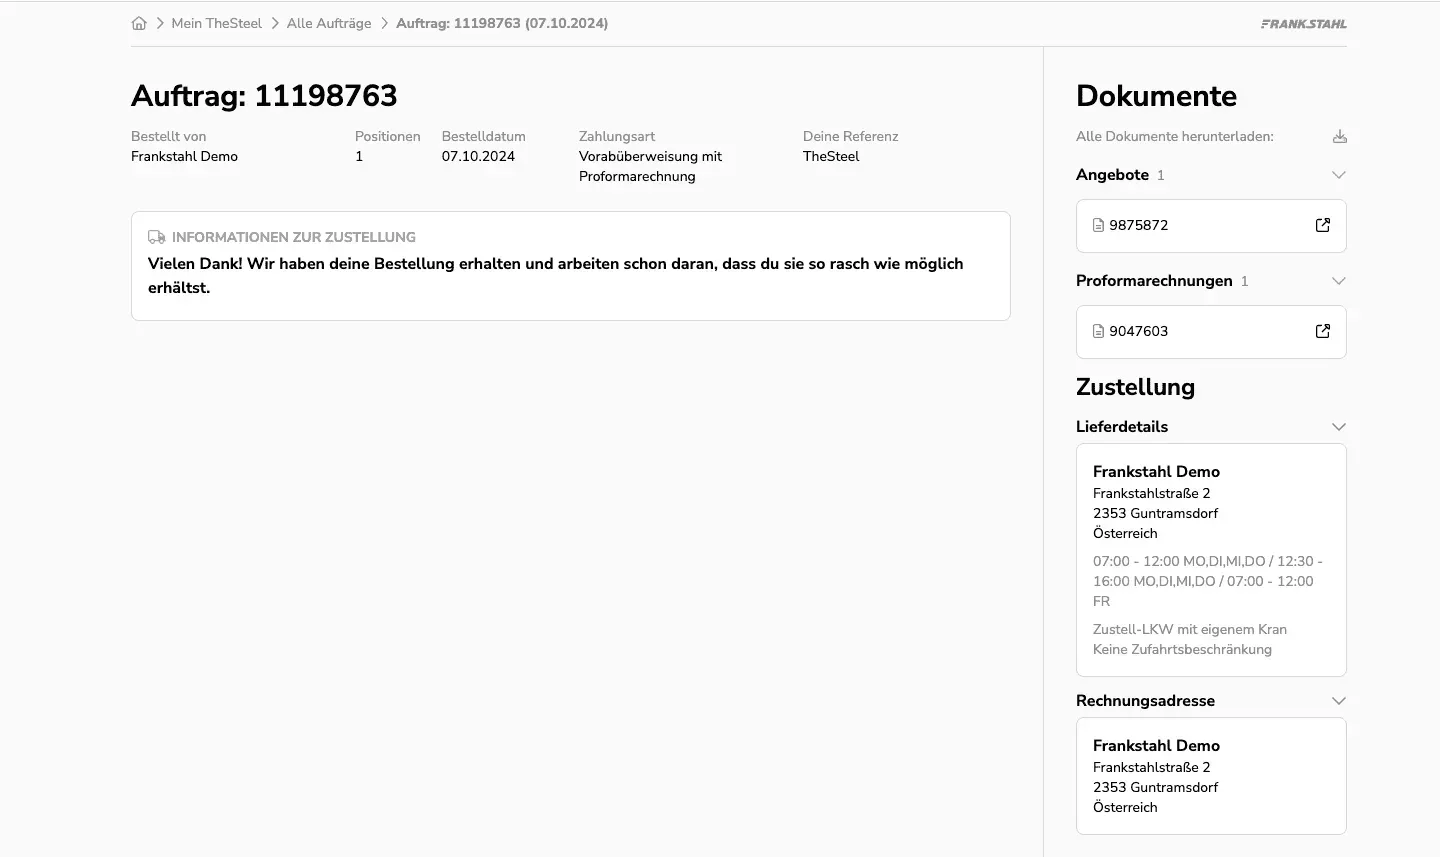The image size is (1440, 857).
Task: Click current breadcrumb Auftrag: 11198763 (07.10.2024)
Action: coord(502,23)
